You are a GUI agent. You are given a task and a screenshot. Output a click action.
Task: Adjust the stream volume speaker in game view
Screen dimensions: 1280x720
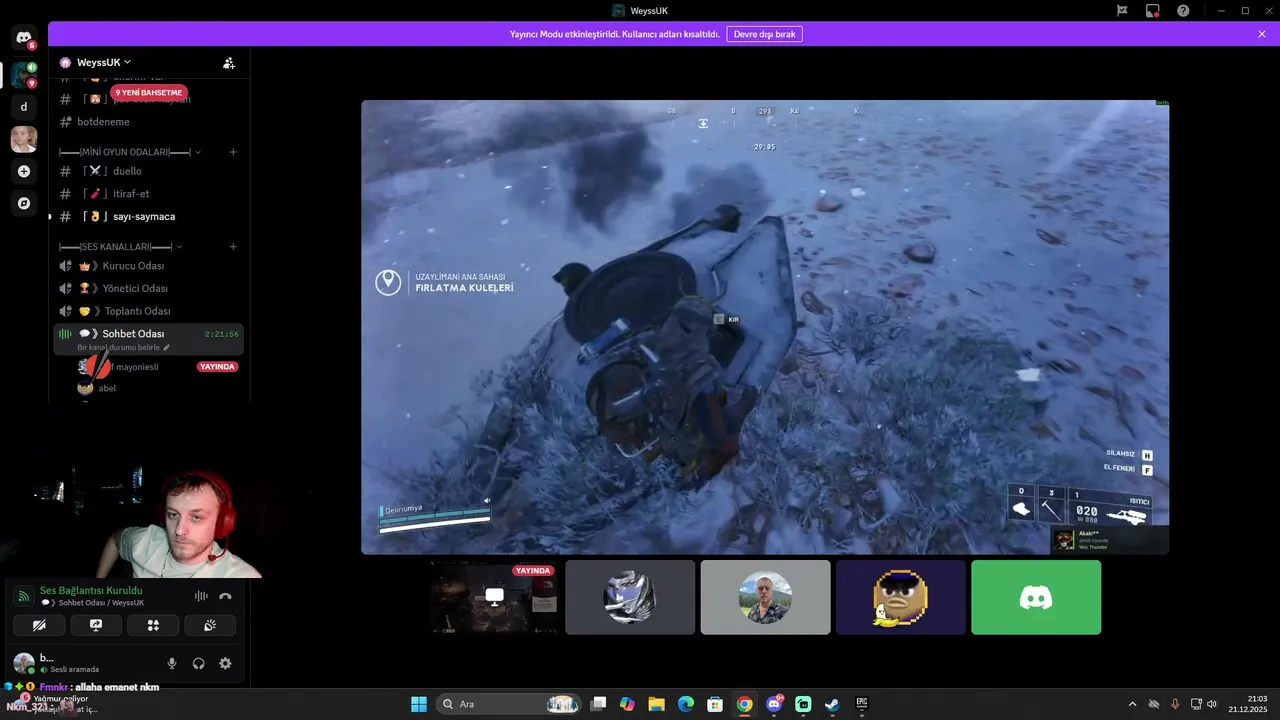click(487, 501)
